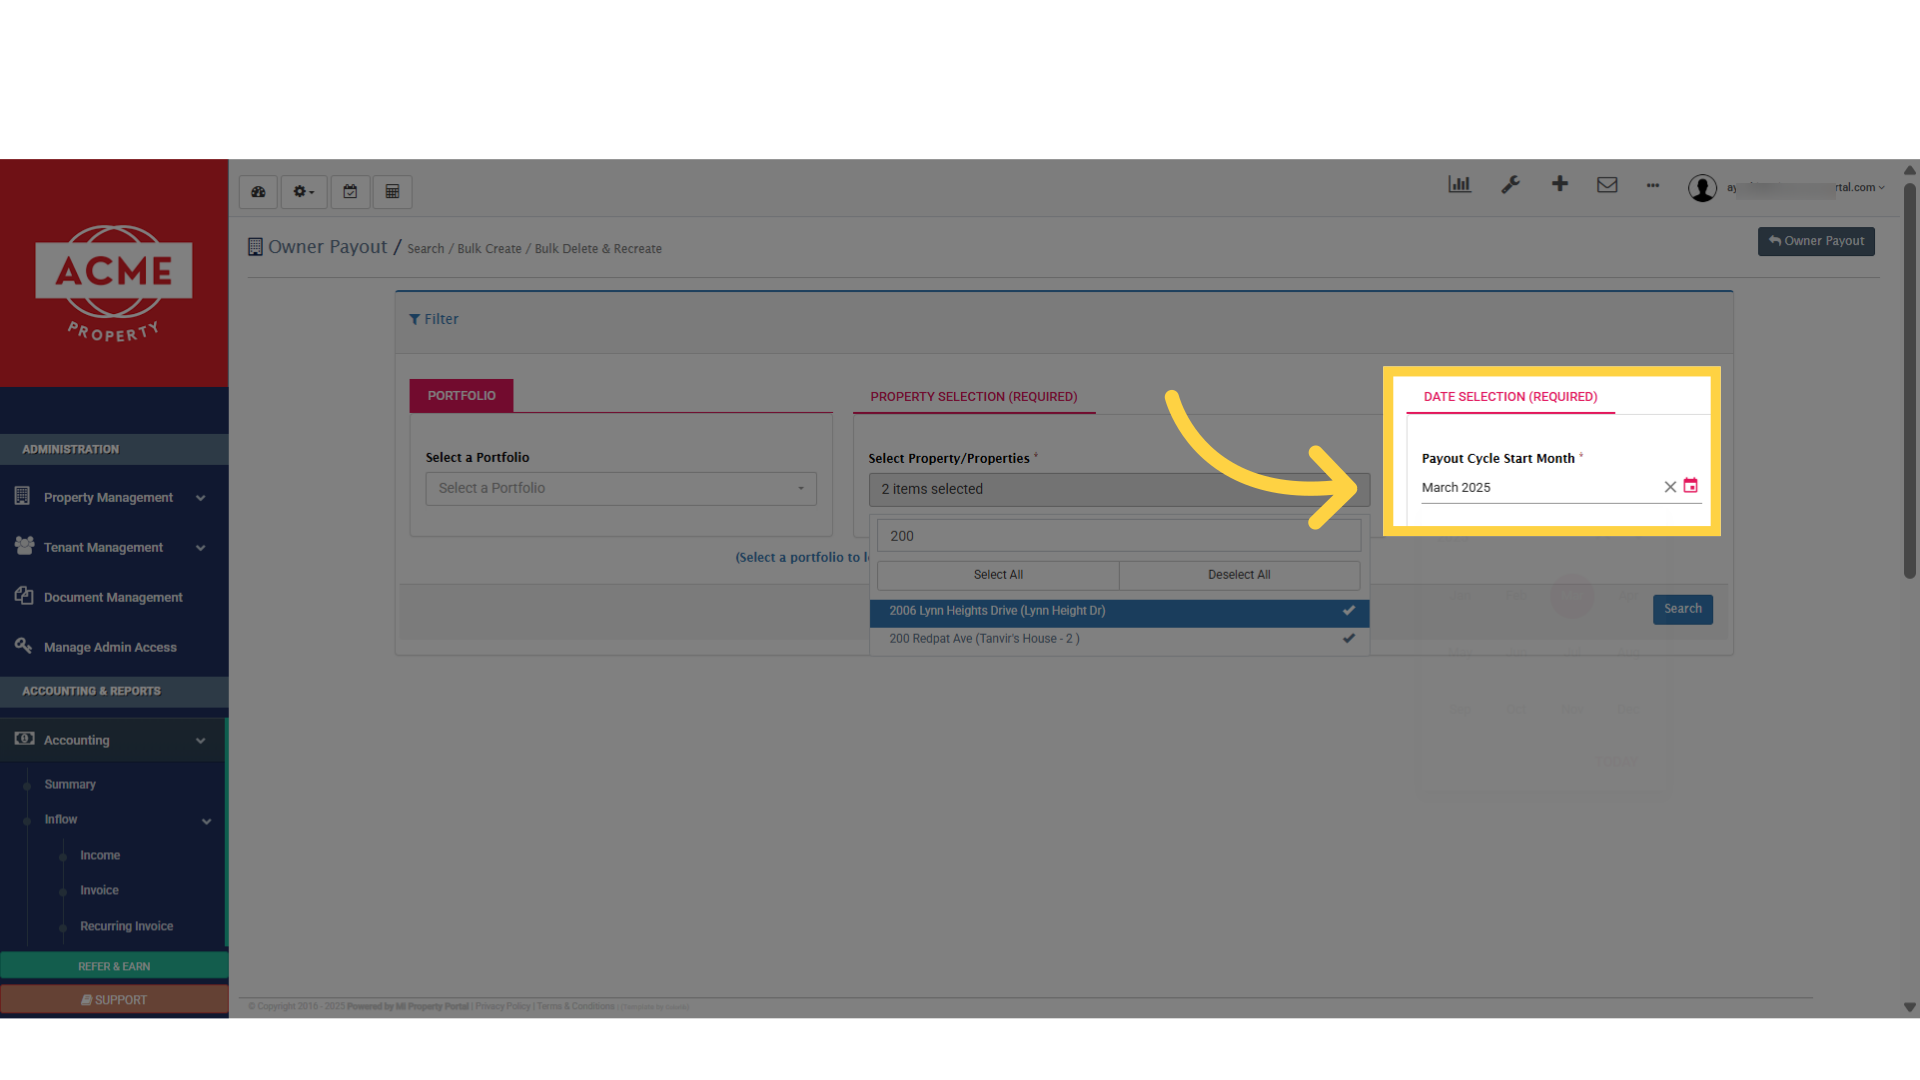1920x1080 pixels.
Task: Uncheck 2006 Lynn Heights Drive property
Action: pos(1119,611)
